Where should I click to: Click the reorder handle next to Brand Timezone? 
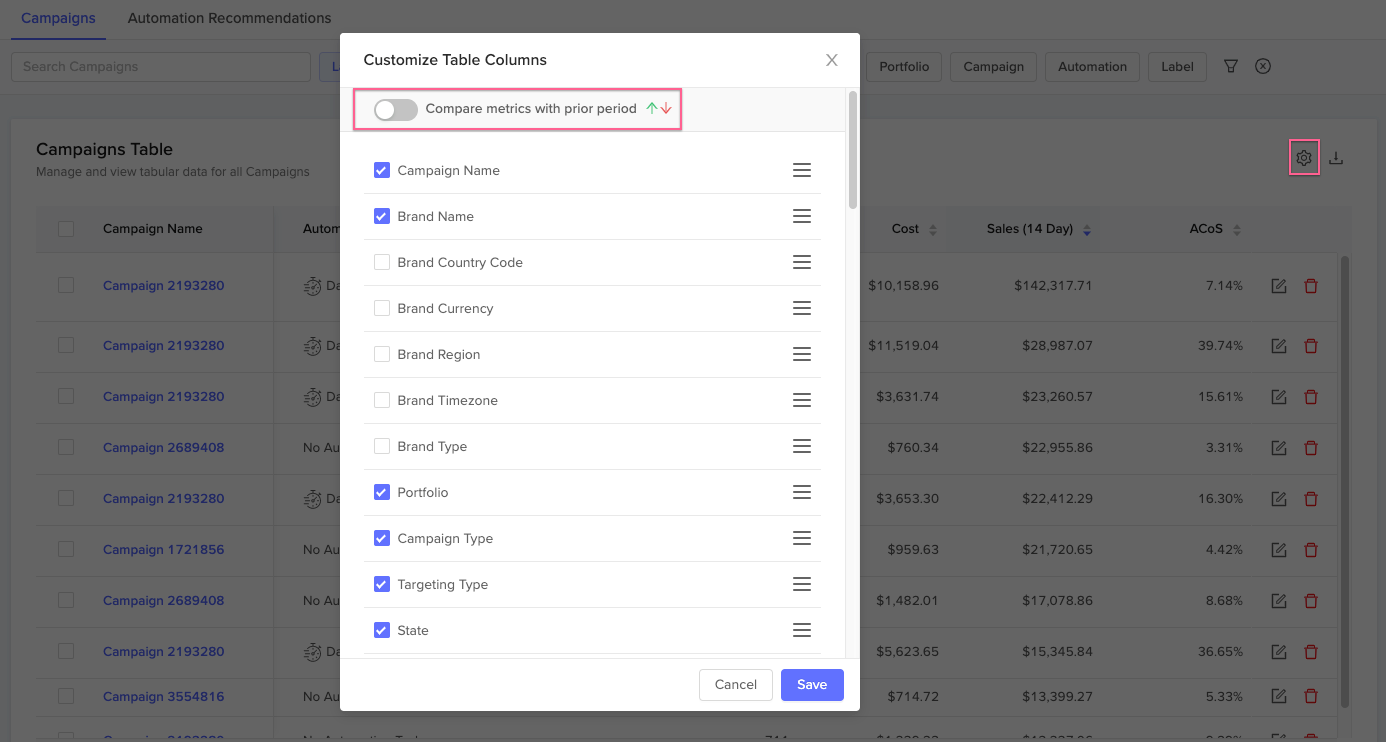click(801, 400)
